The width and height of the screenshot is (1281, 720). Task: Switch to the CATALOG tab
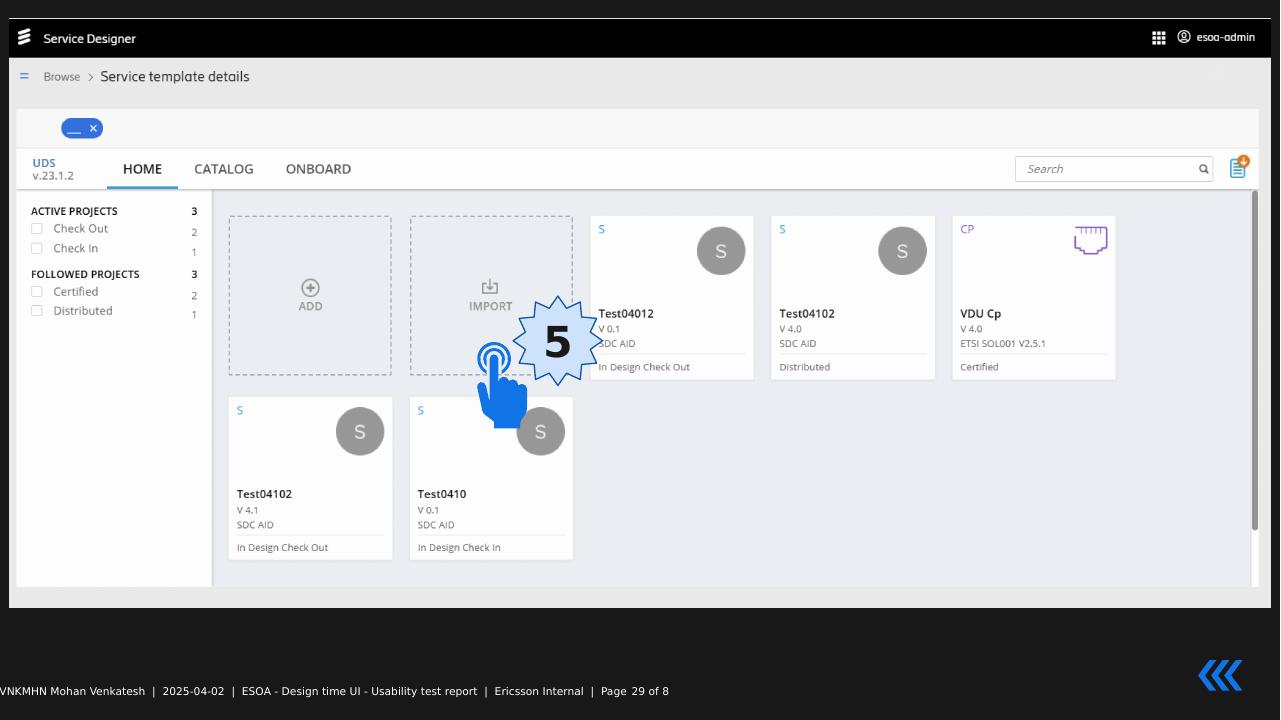tap(224, 169)
